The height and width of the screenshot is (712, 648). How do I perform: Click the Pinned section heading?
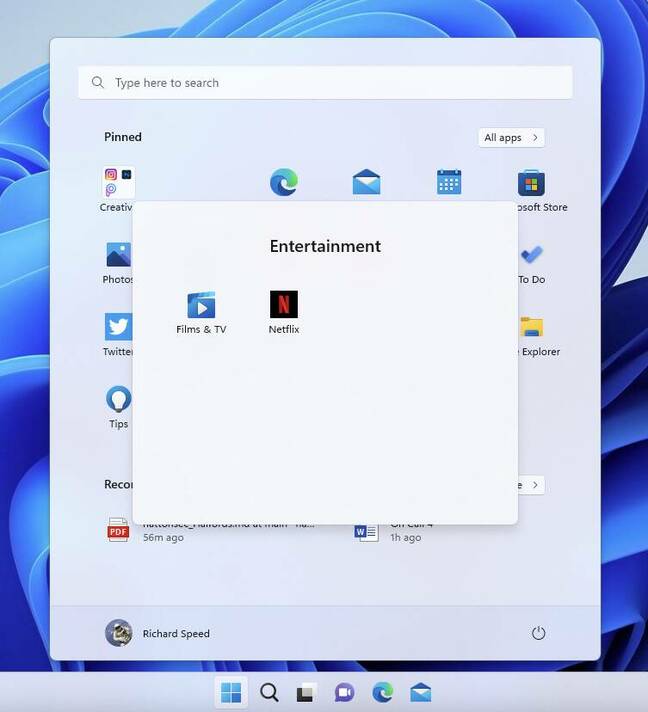[x=123, y=137]
